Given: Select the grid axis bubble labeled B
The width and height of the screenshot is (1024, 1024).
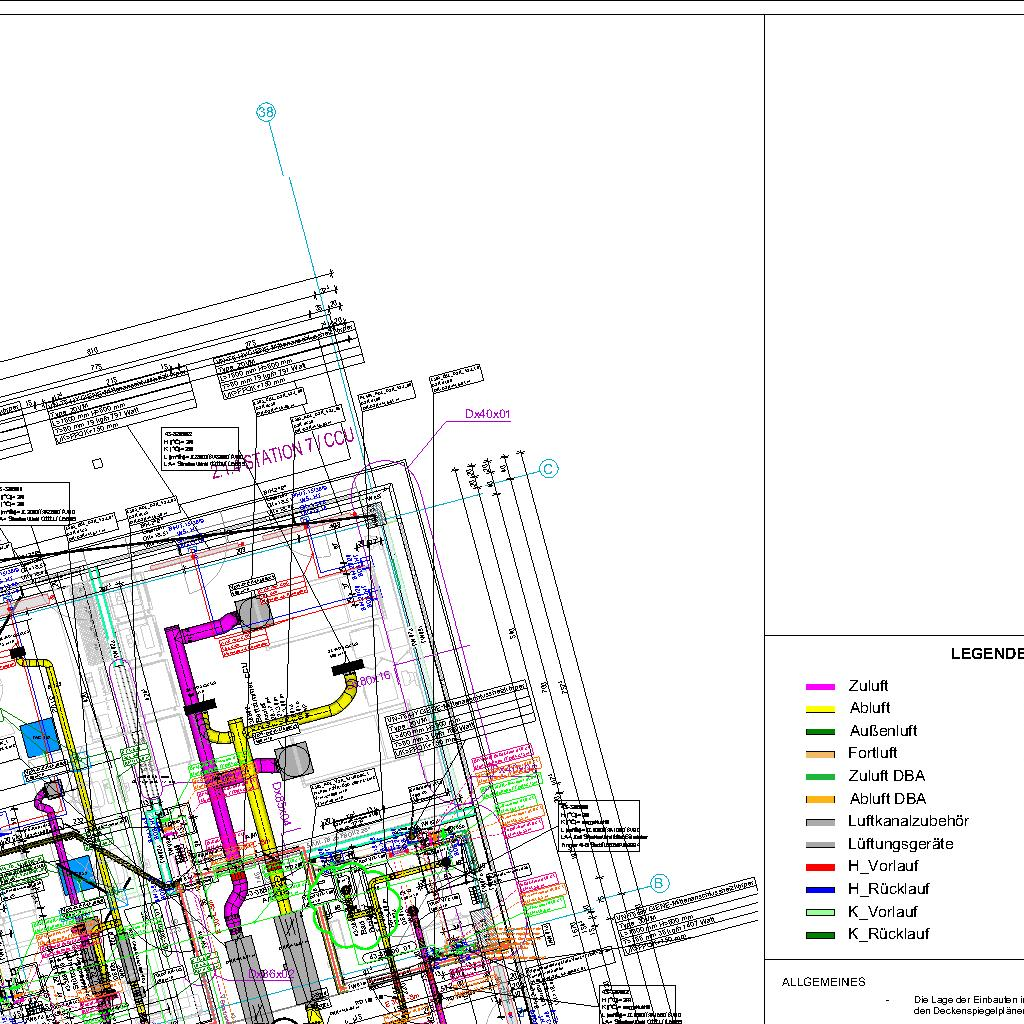Looking at the screenshot, I should tap(659, 883).
